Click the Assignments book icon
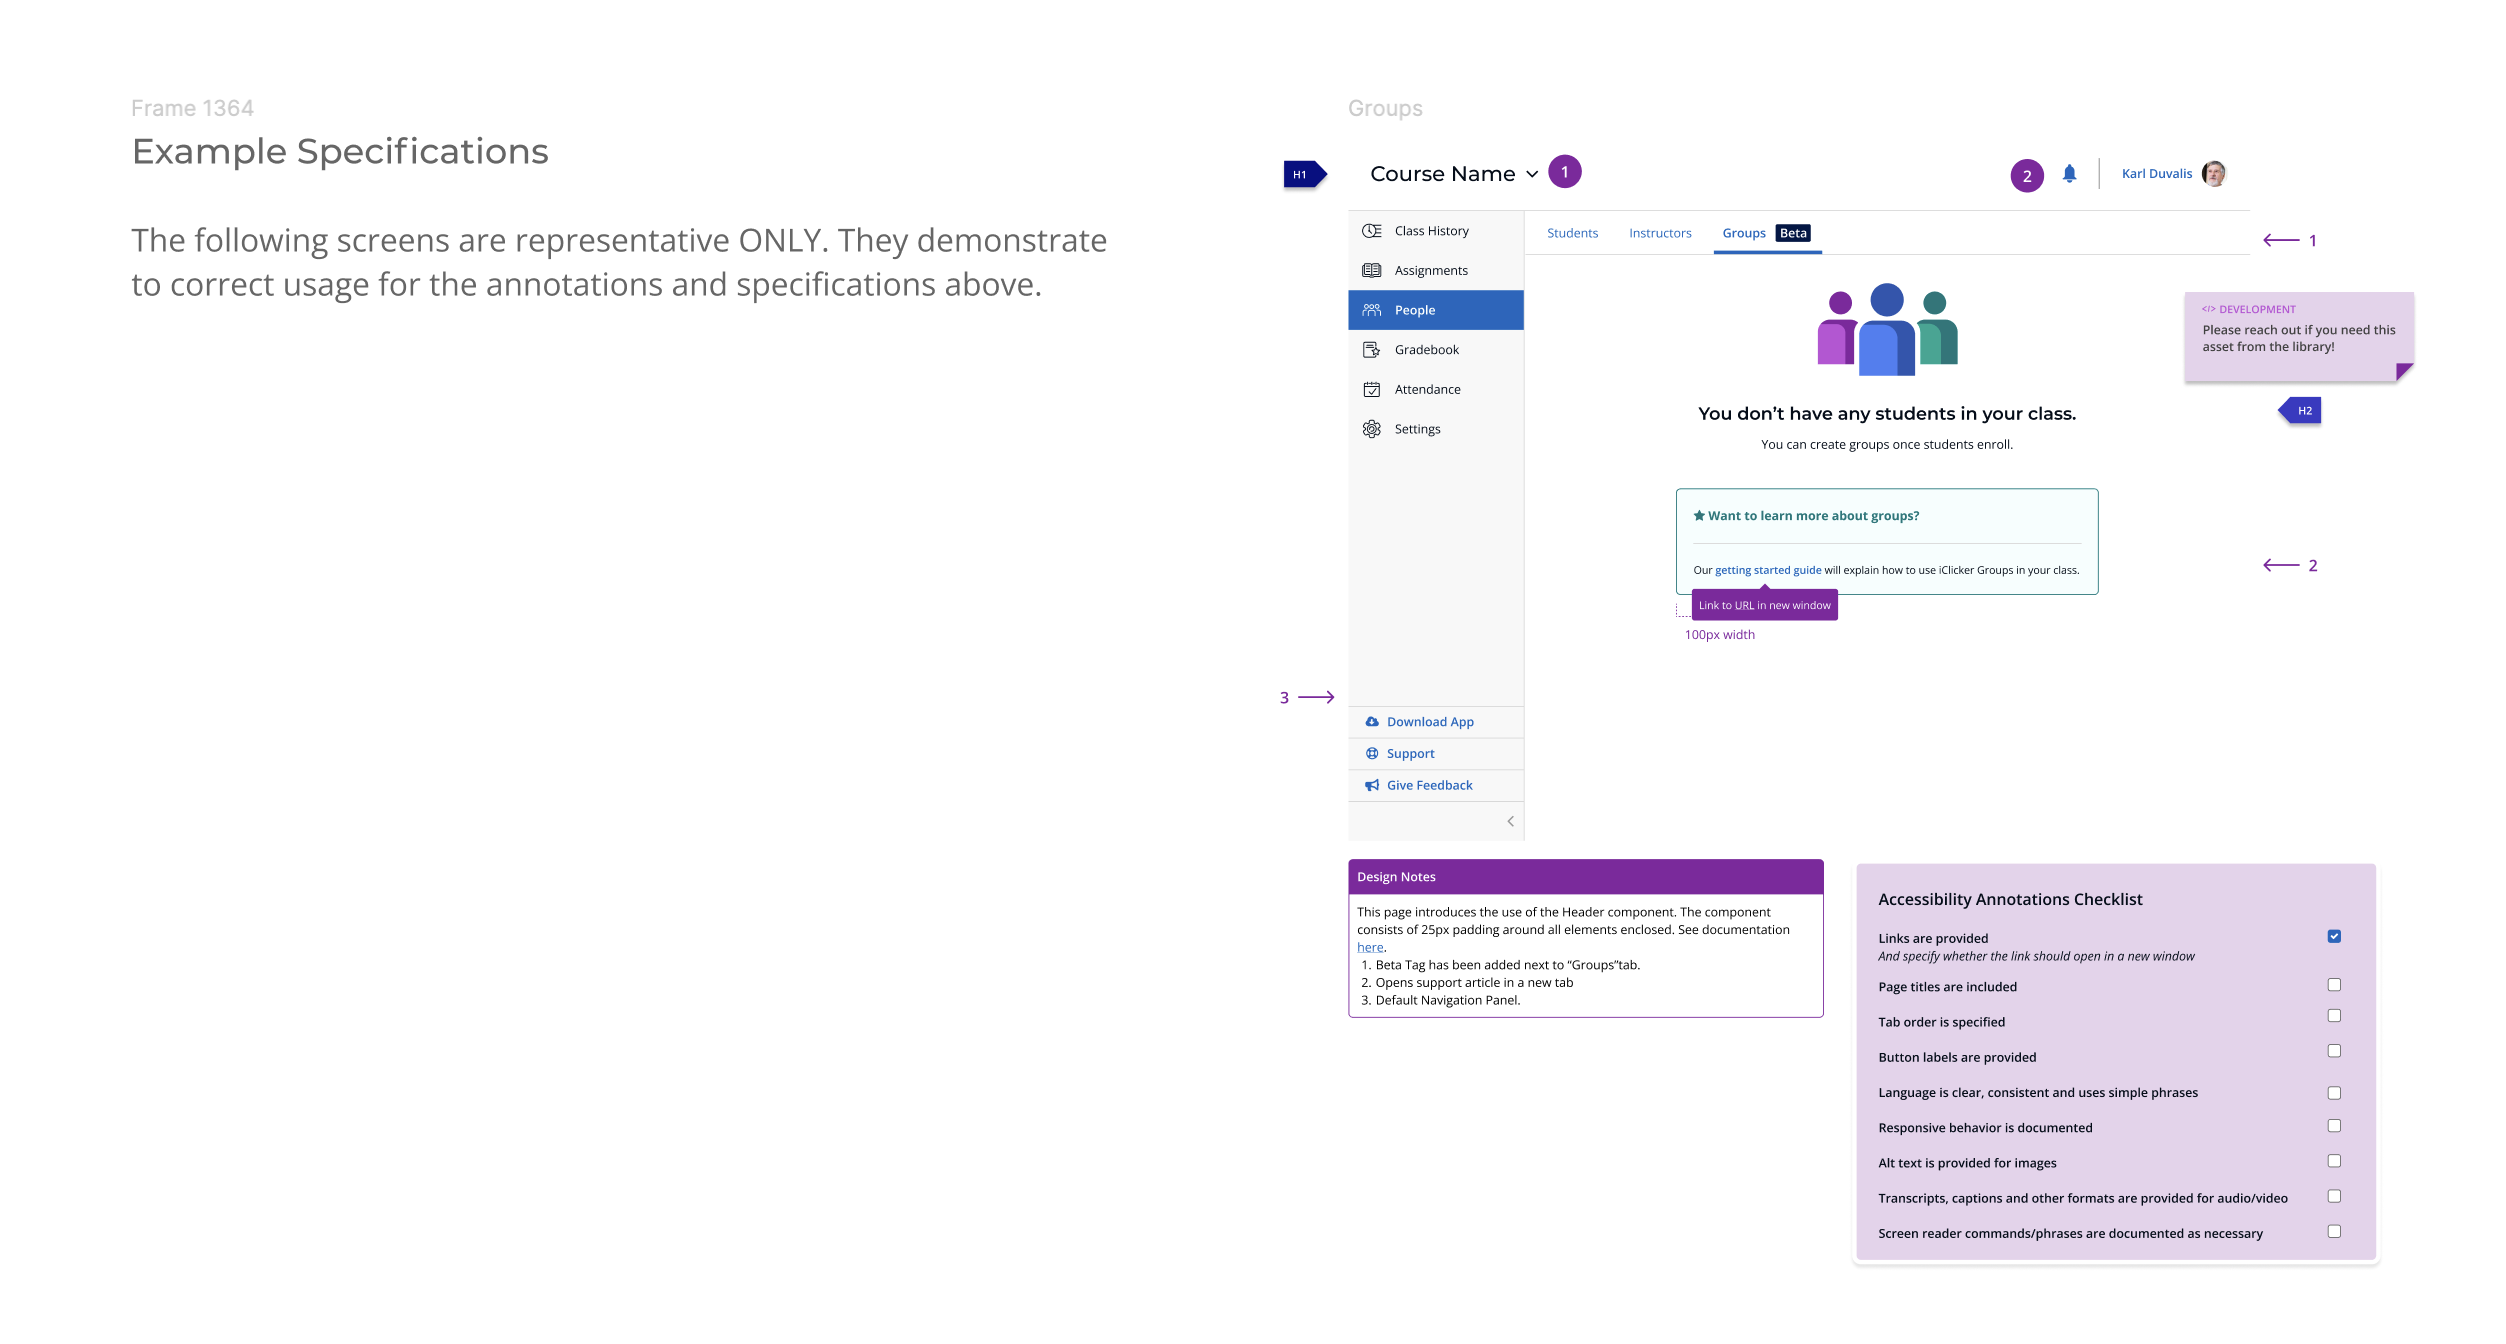This screenshot has width=2506, height=1344. tap(1371, 271)
